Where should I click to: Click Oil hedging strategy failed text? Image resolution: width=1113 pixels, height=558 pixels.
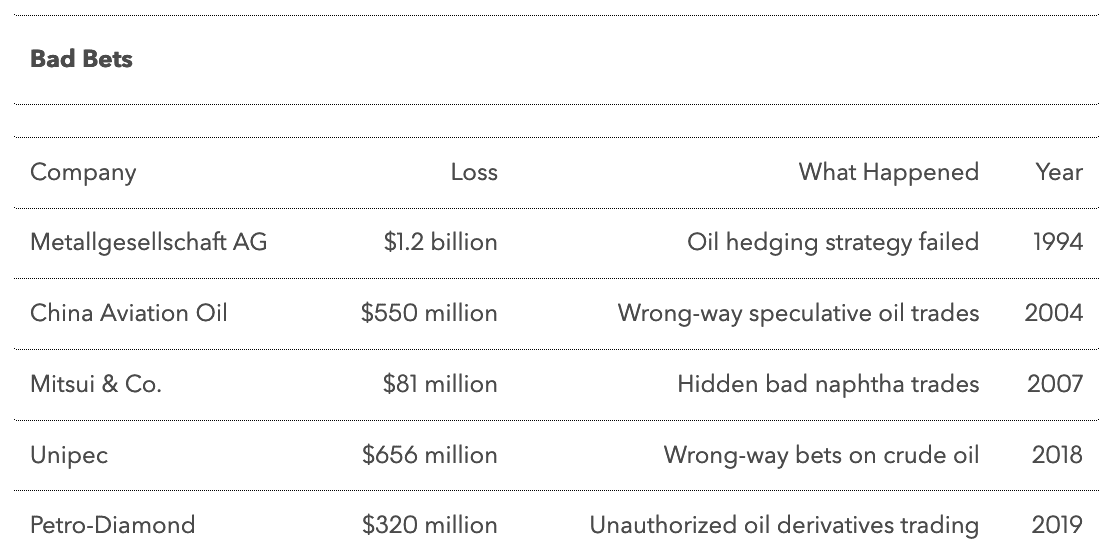(x=832, y=242)
